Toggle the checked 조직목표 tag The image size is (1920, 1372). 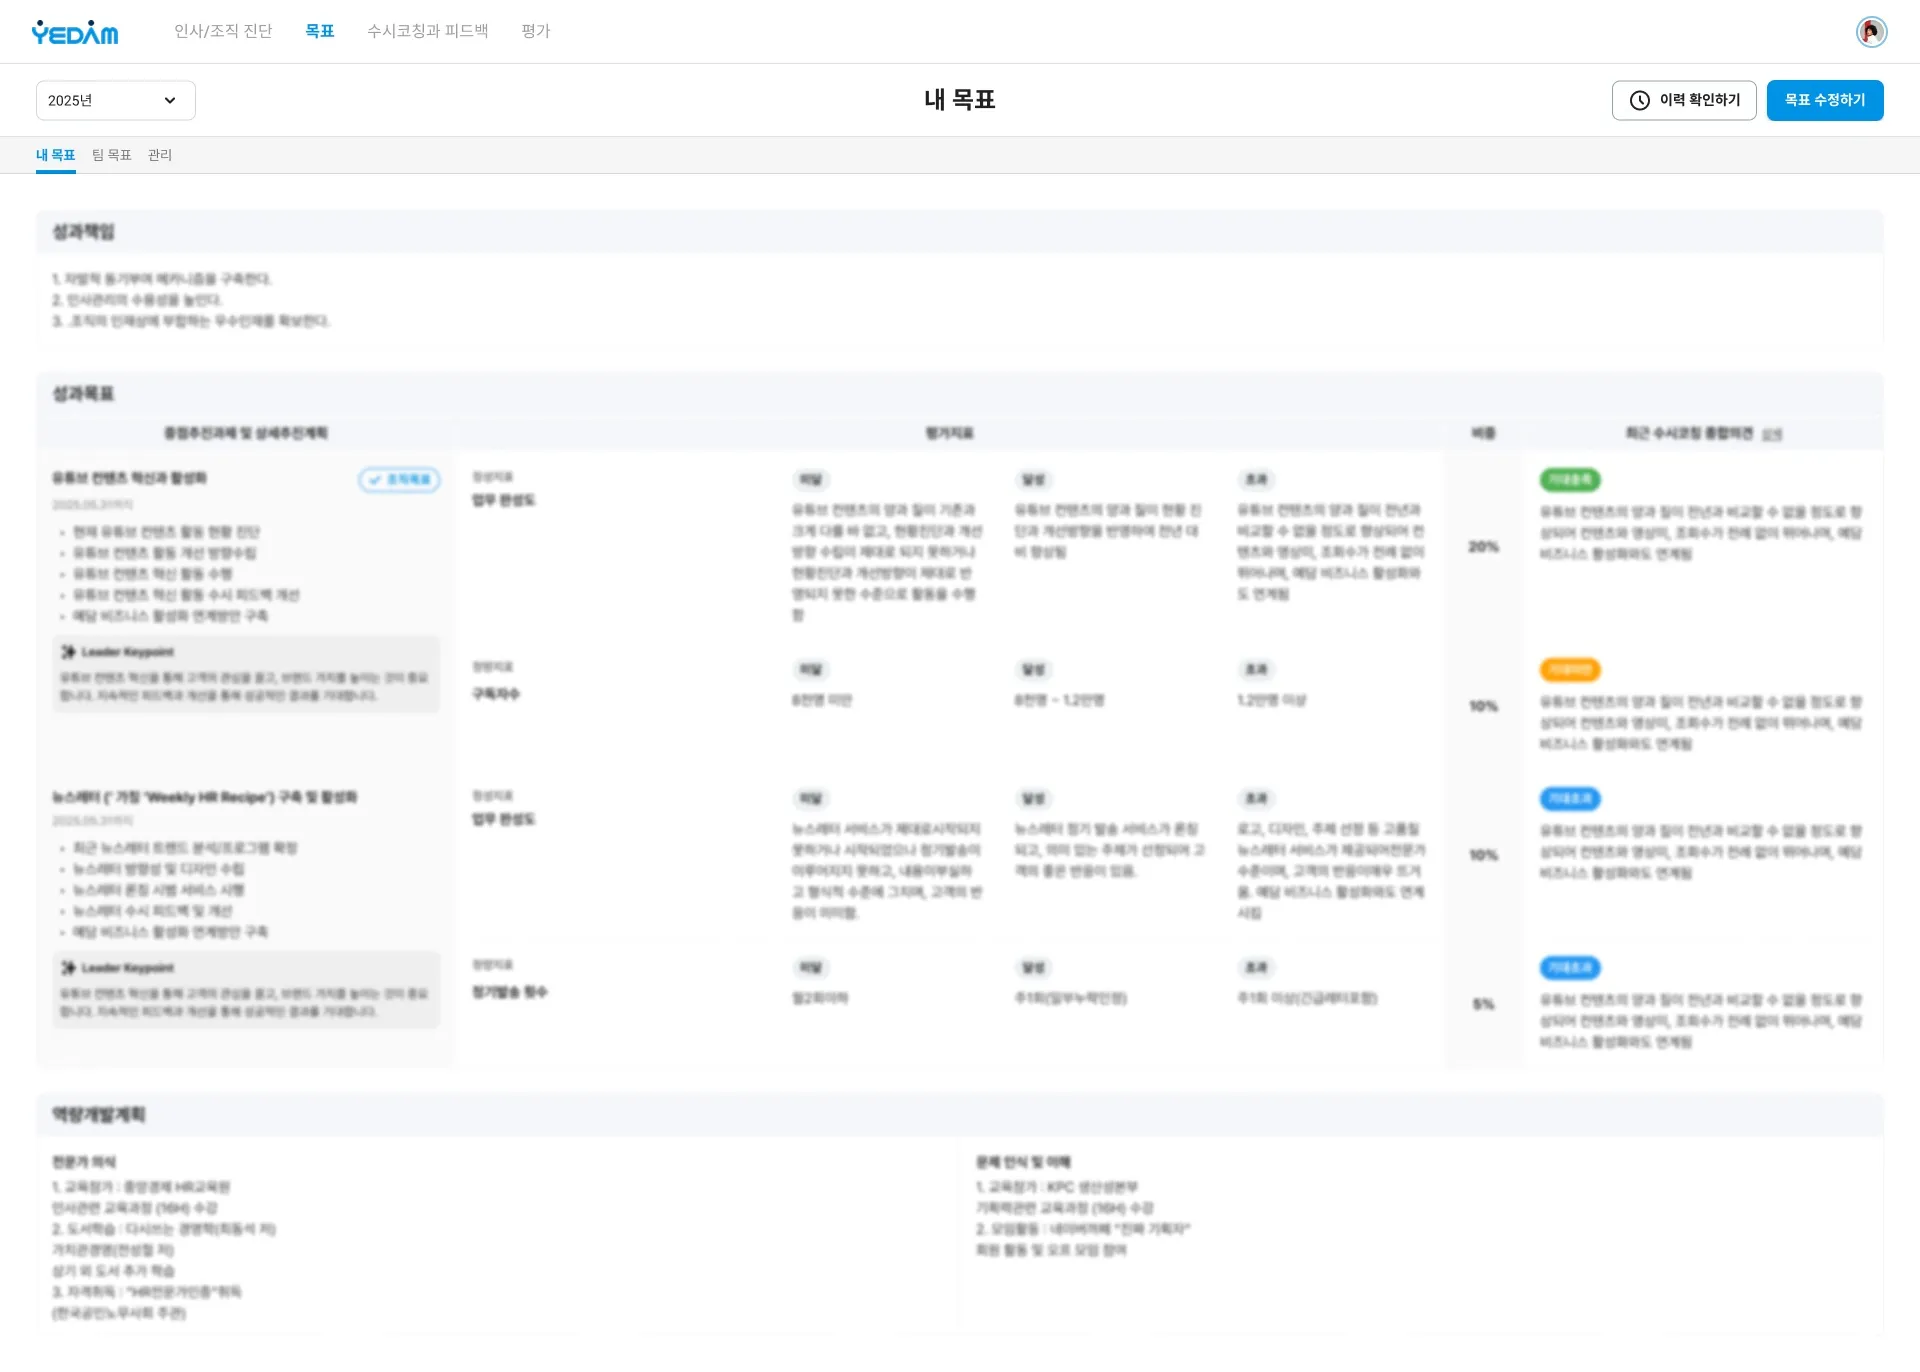pyautogui.click(x=399, y=480)
